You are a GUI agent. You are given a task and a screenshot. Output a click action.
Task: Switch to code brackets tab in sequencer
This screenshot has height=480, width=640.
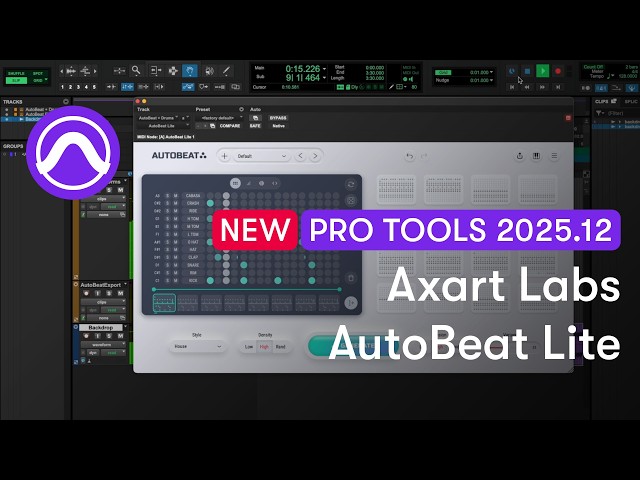point(275,183)
